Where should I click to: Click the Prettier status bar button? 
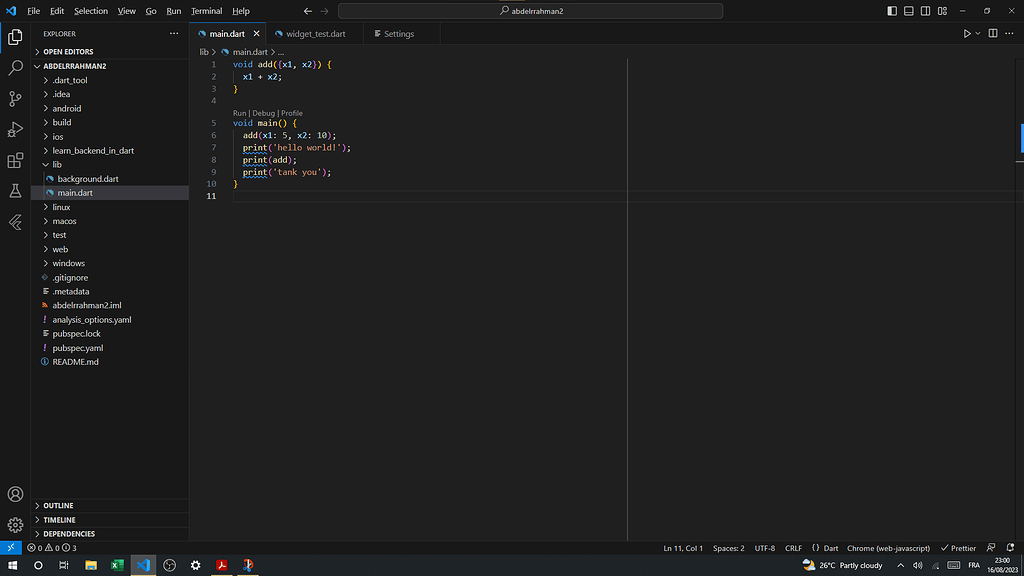pyautogui.click(x=958, y=548)
